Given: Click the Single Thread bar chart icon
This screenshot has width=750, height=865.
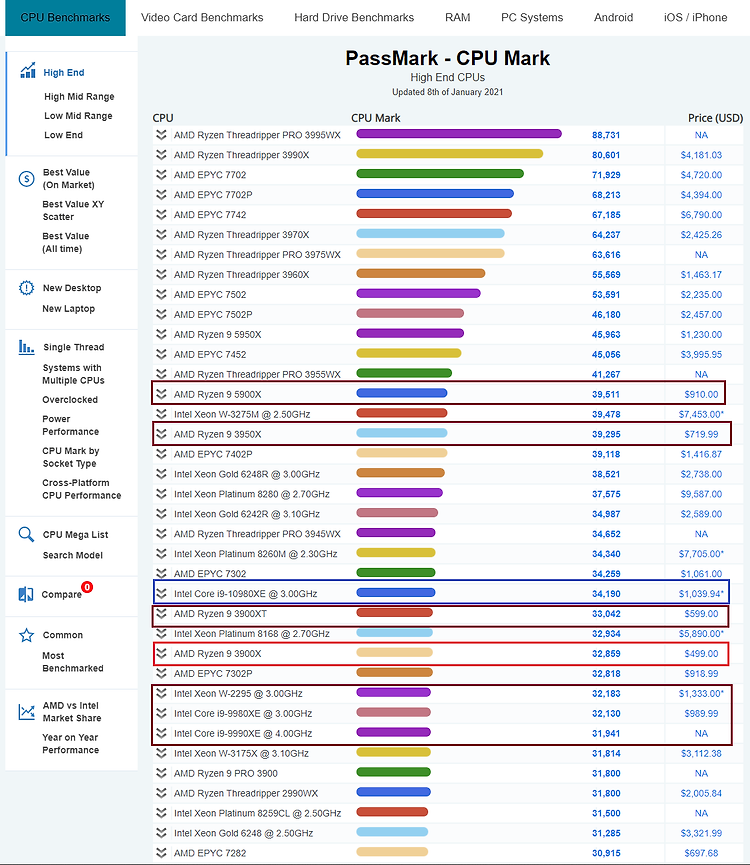Looking at the screenshot, I should [x=26, y=347].
